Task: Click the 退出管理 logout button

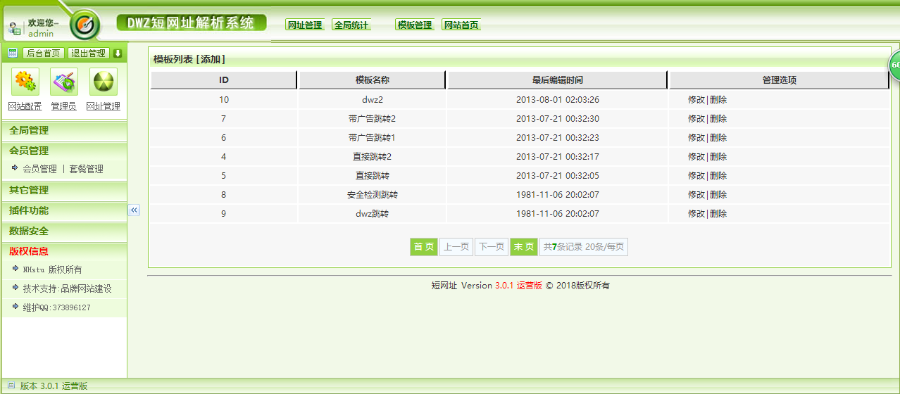Action: (88, 53)
